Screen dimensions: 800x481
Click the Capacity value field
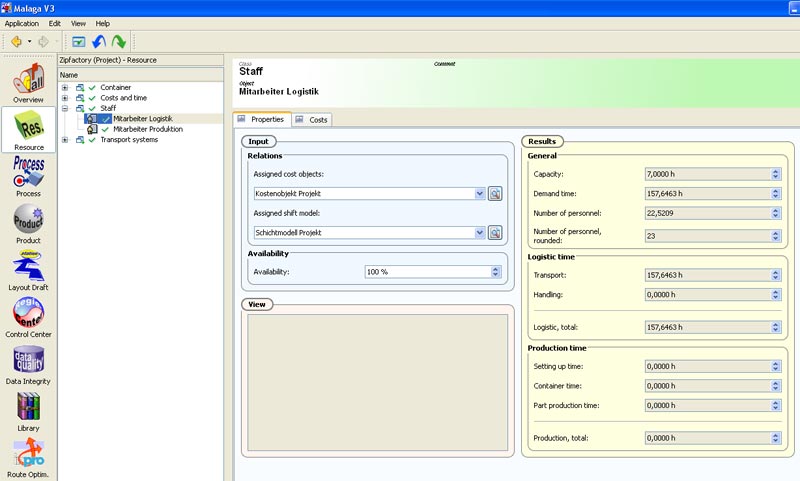pyautogui.click(x=708, y=174)
